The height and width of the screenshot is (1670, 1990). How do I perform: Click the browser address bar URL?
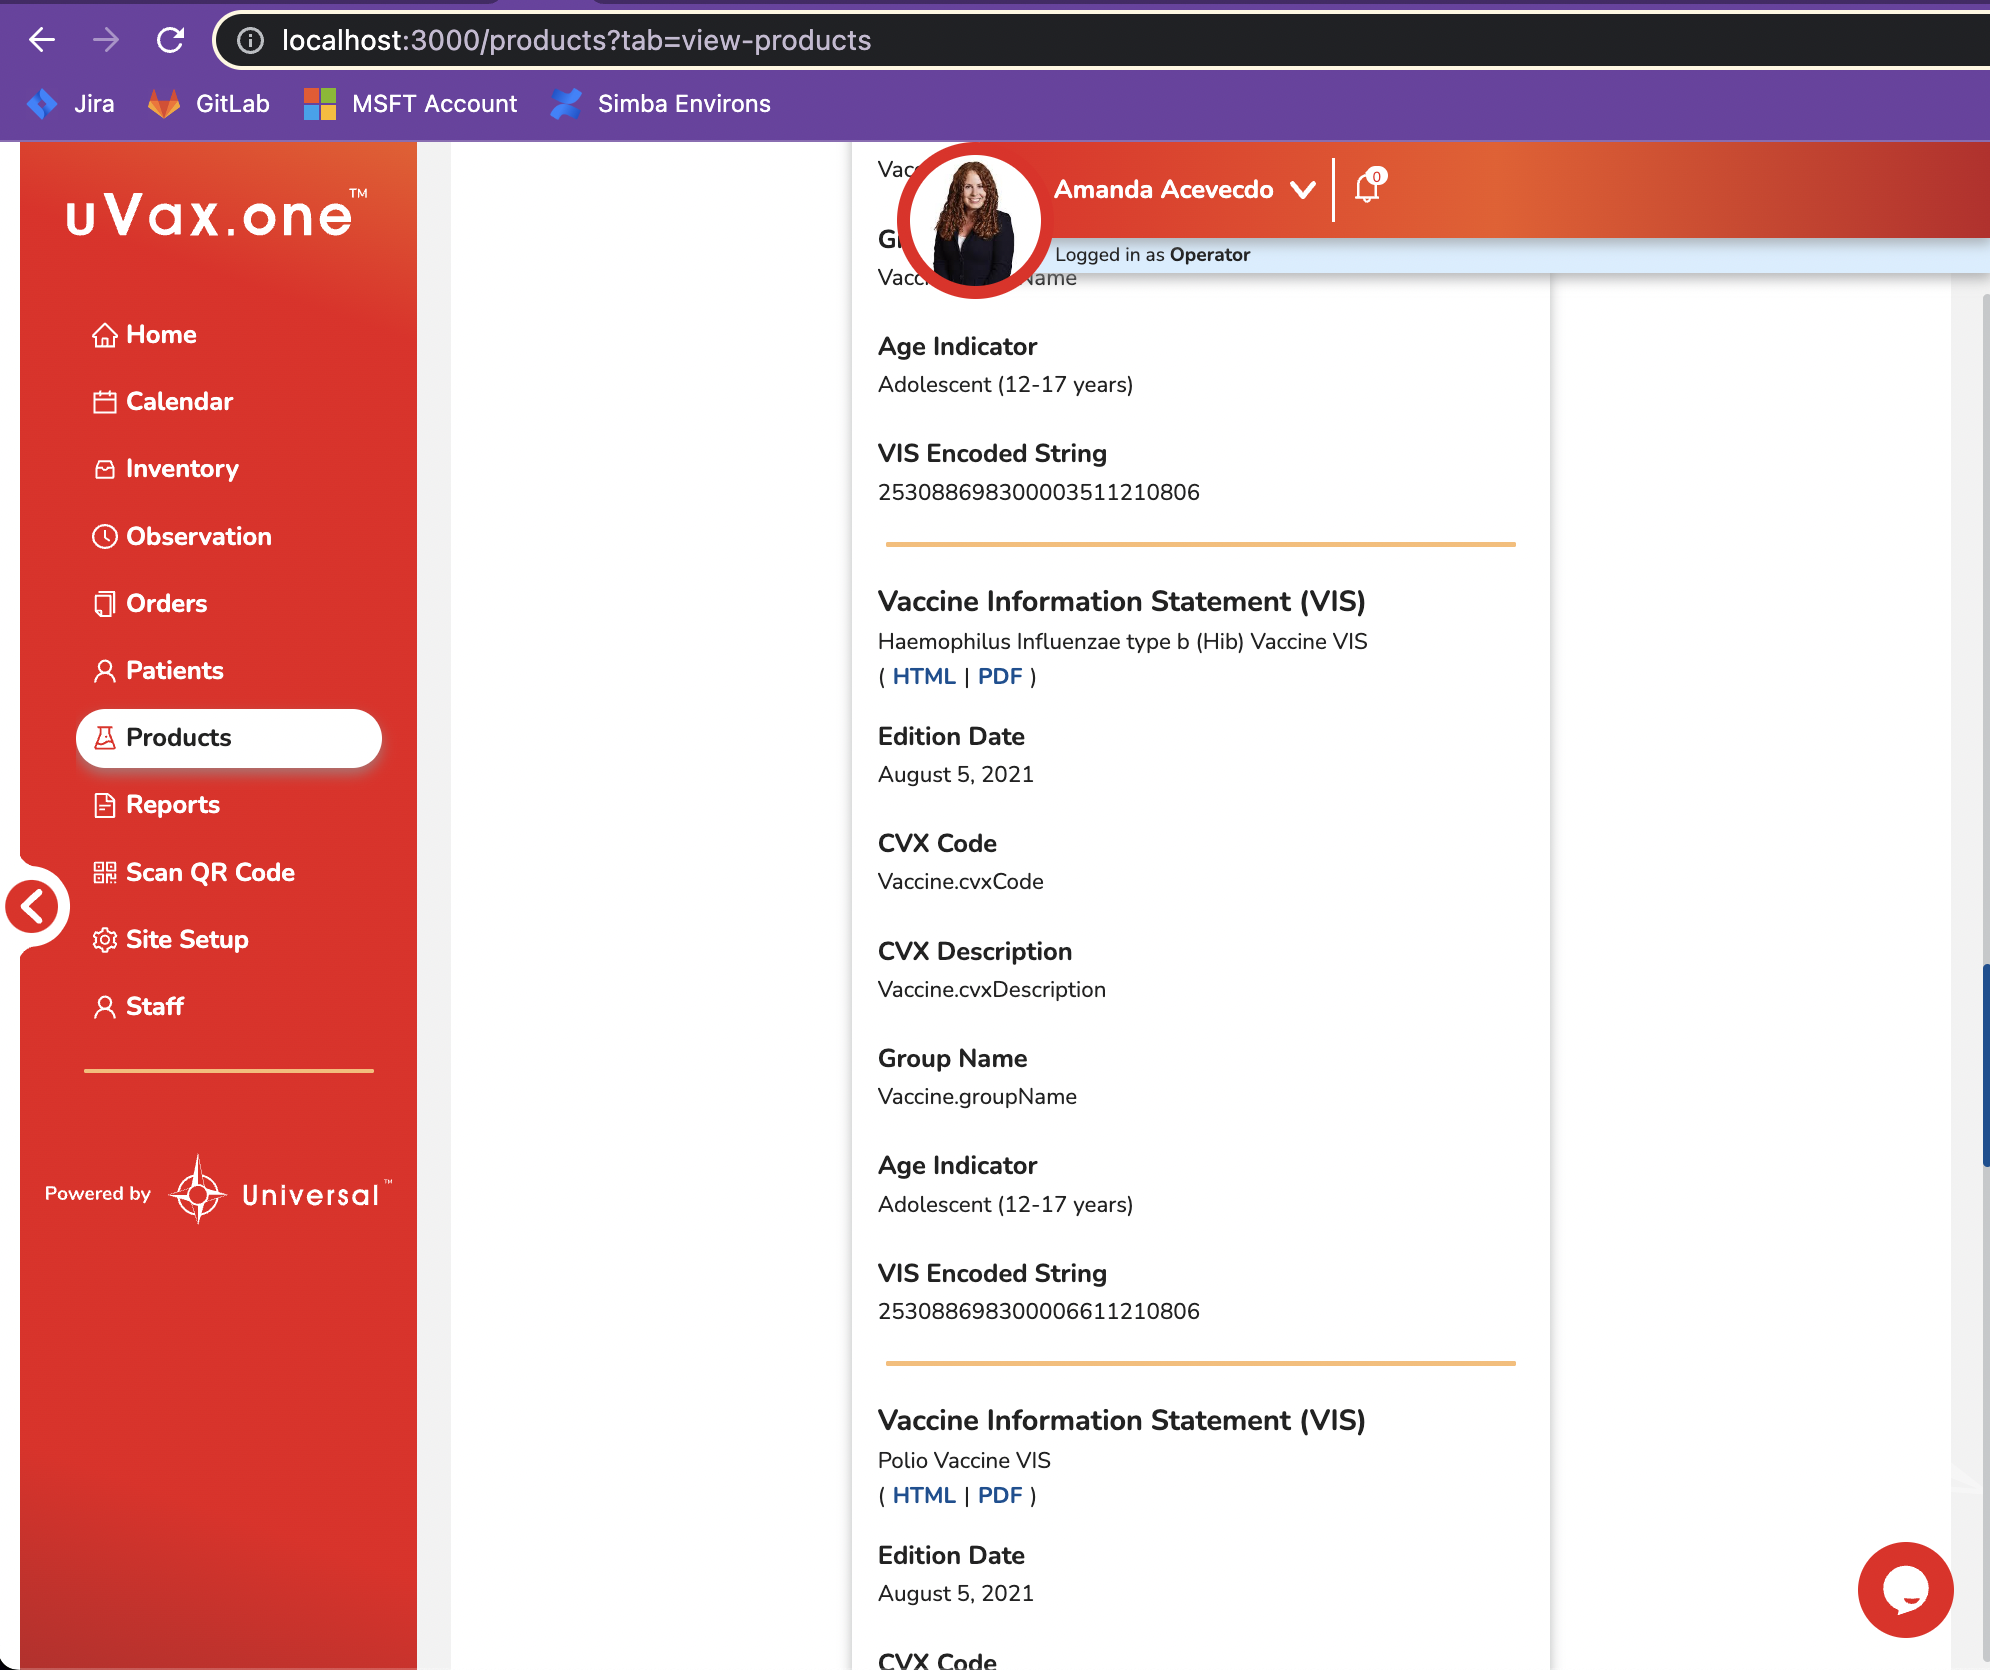tap(576, 40)
